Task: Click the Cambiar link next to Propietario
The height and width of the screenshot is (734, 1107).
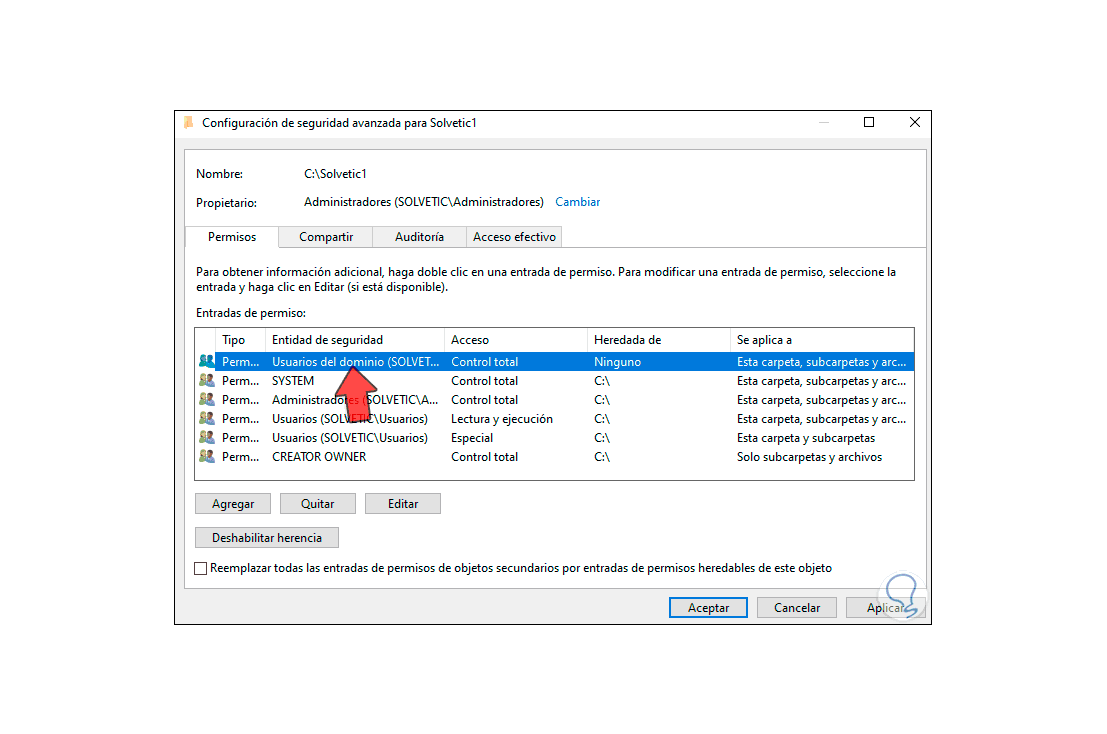Action: [x=577, y=201]
